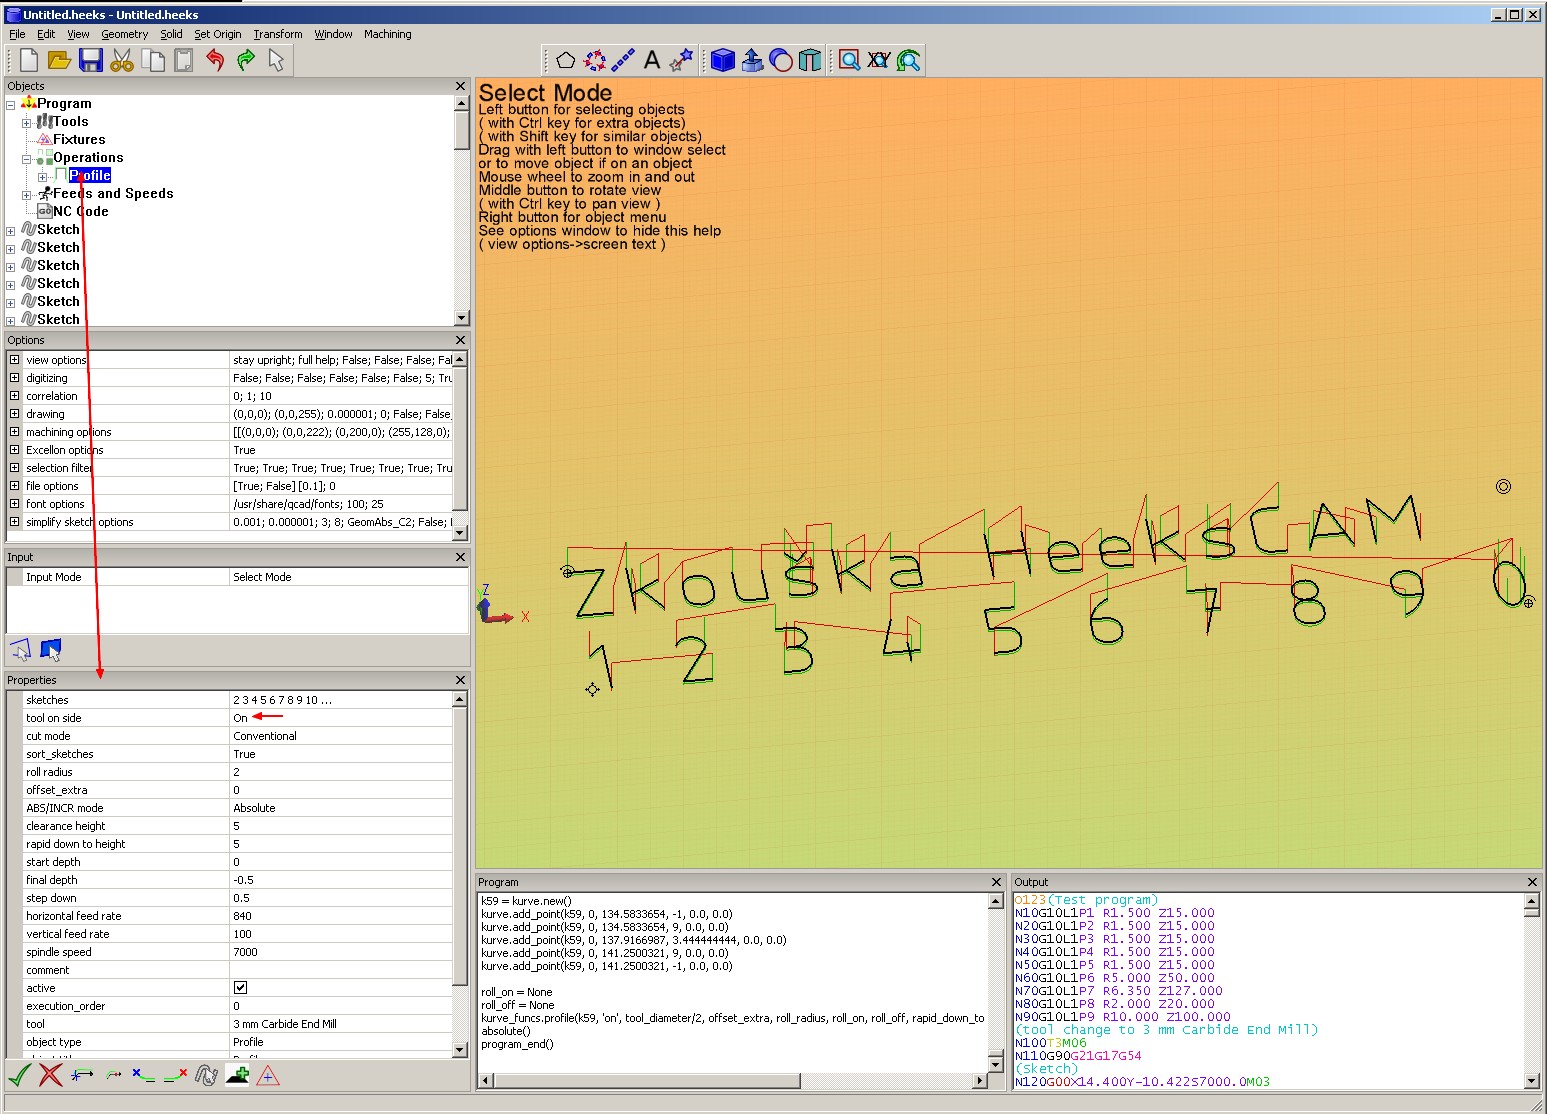
Task: Apply changes with the green checkmark
Action: pyautogui.click(x=19, y=1076)
